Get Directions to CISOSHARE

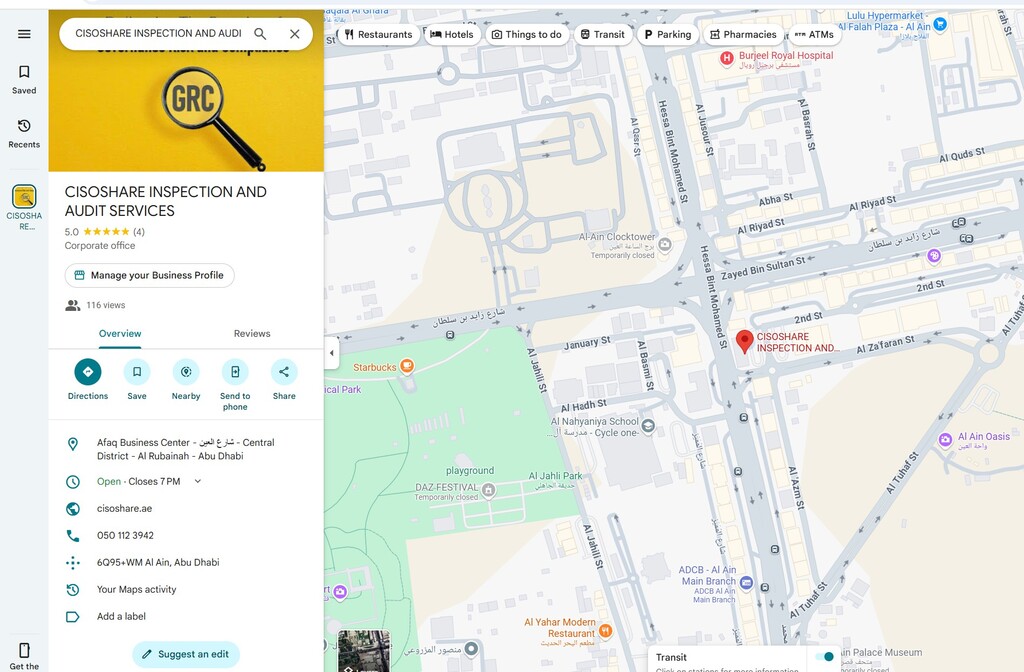[88, 372]
